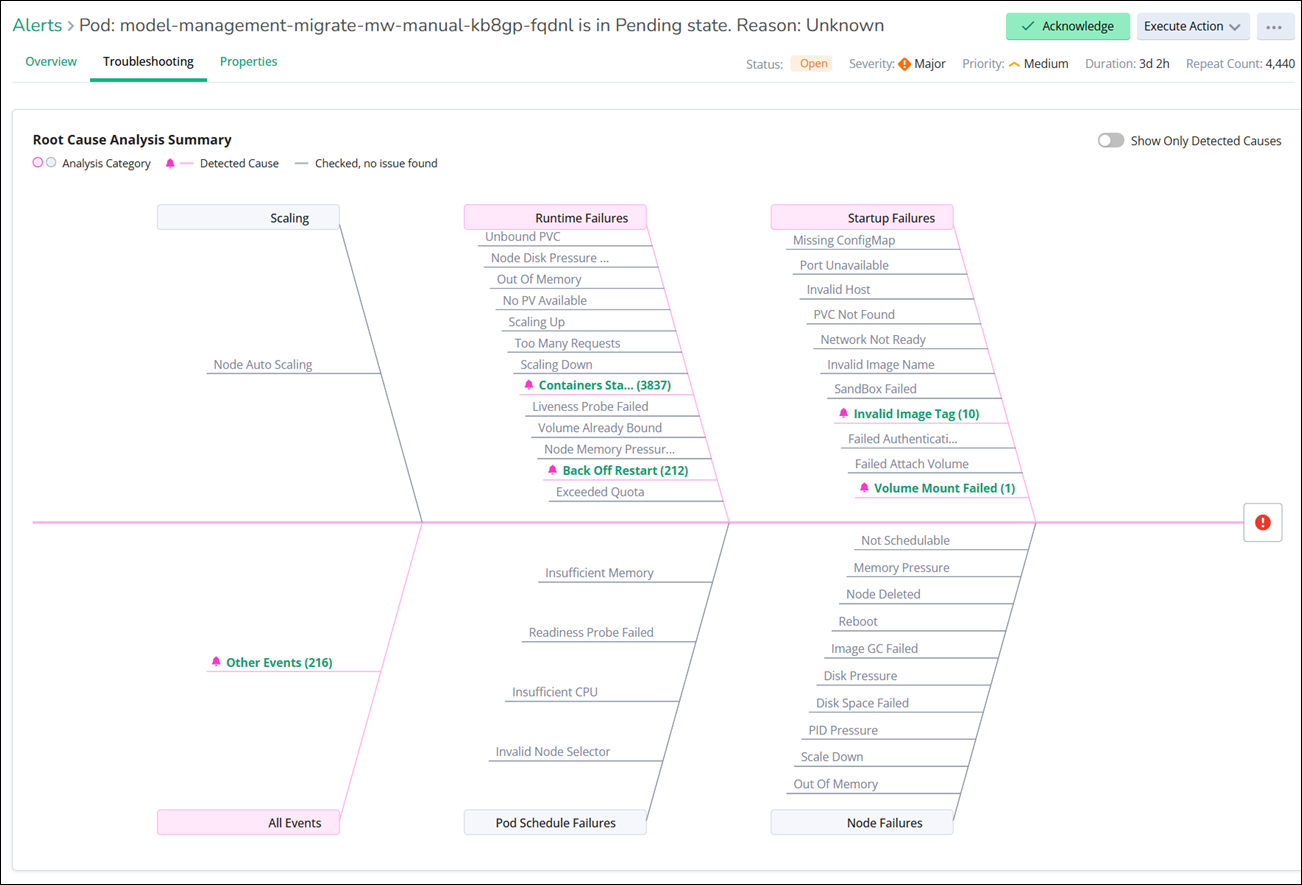
Task: Go back to Alerts breadcrumb link
Action: tap(37, 25)
